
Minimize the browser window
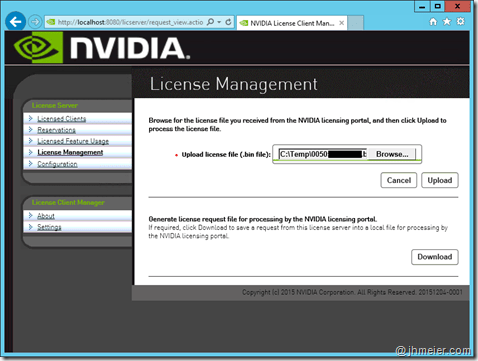point(422,6)
